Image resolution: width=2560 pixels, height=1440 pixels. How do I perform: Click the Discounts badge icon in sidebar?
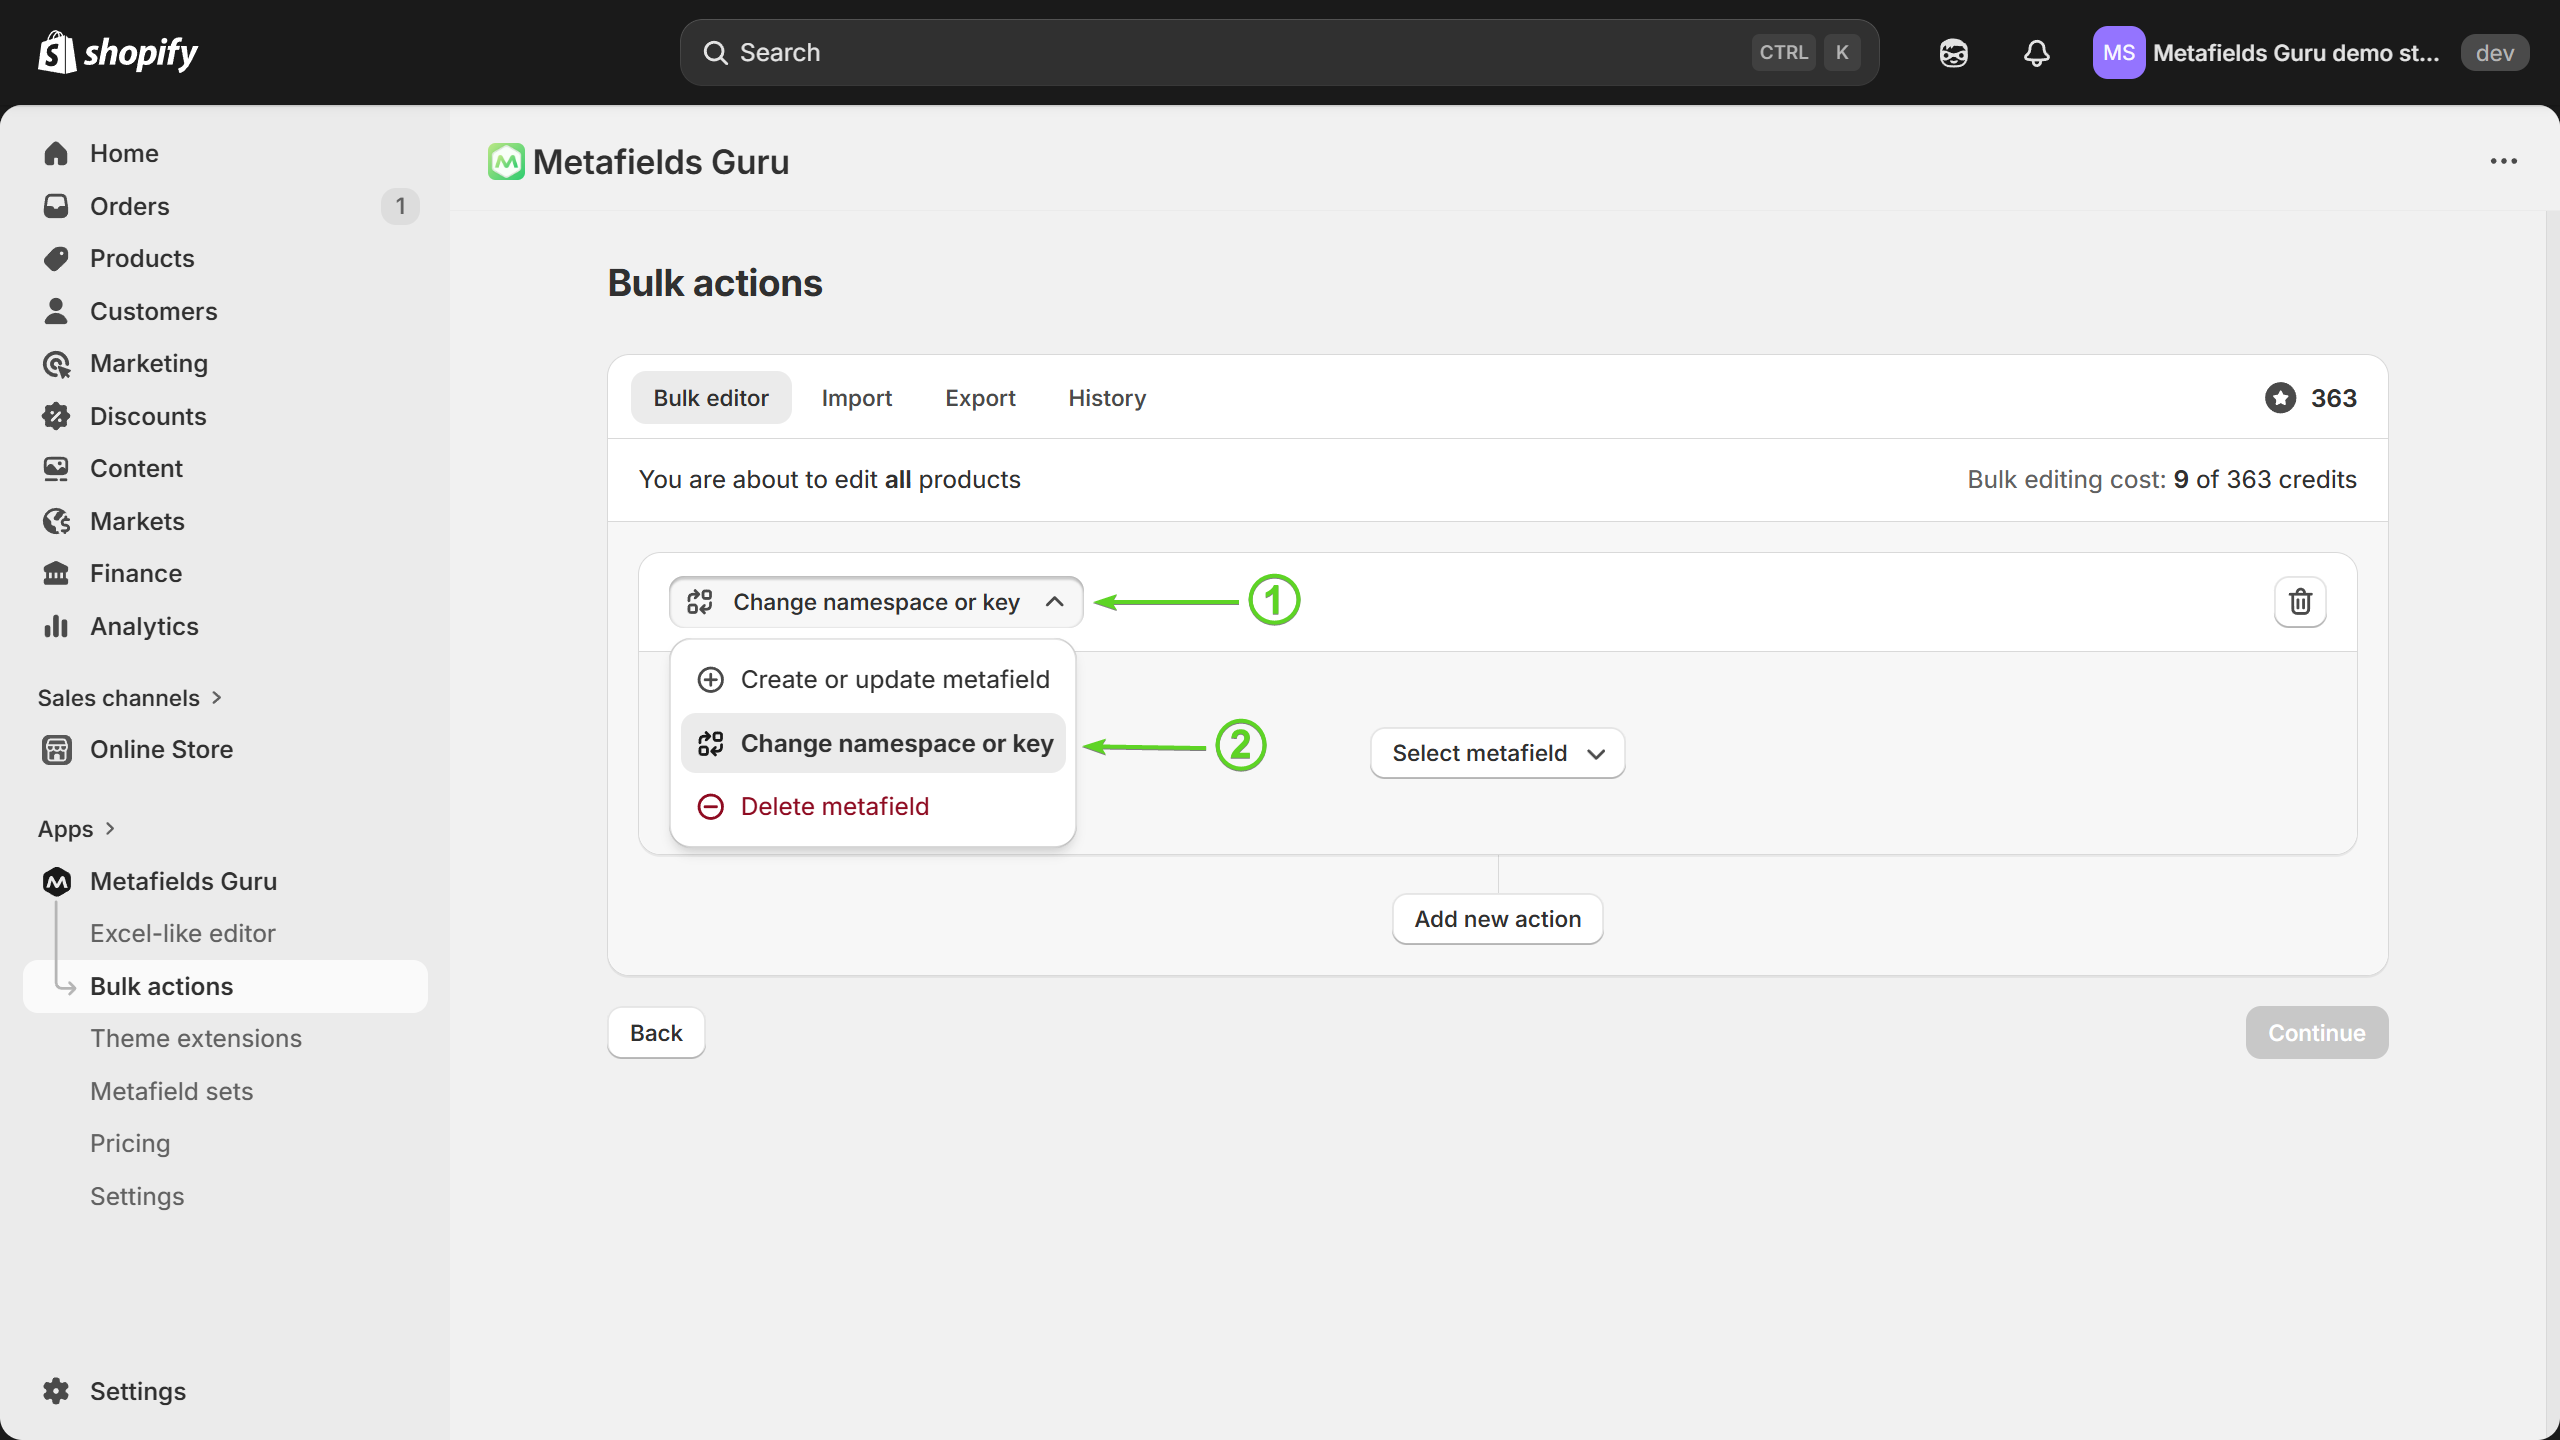[56, 416]
